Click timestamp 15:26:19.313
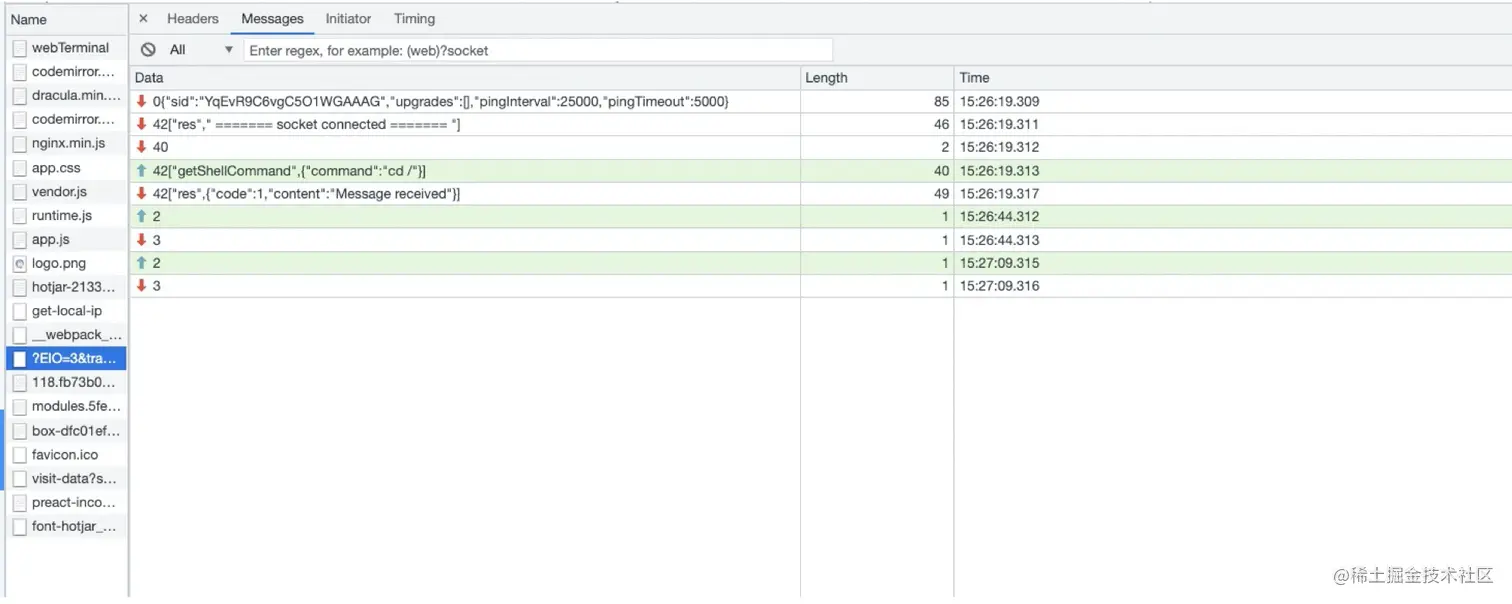Viewport: 1512px width, 604px height. 999,171
